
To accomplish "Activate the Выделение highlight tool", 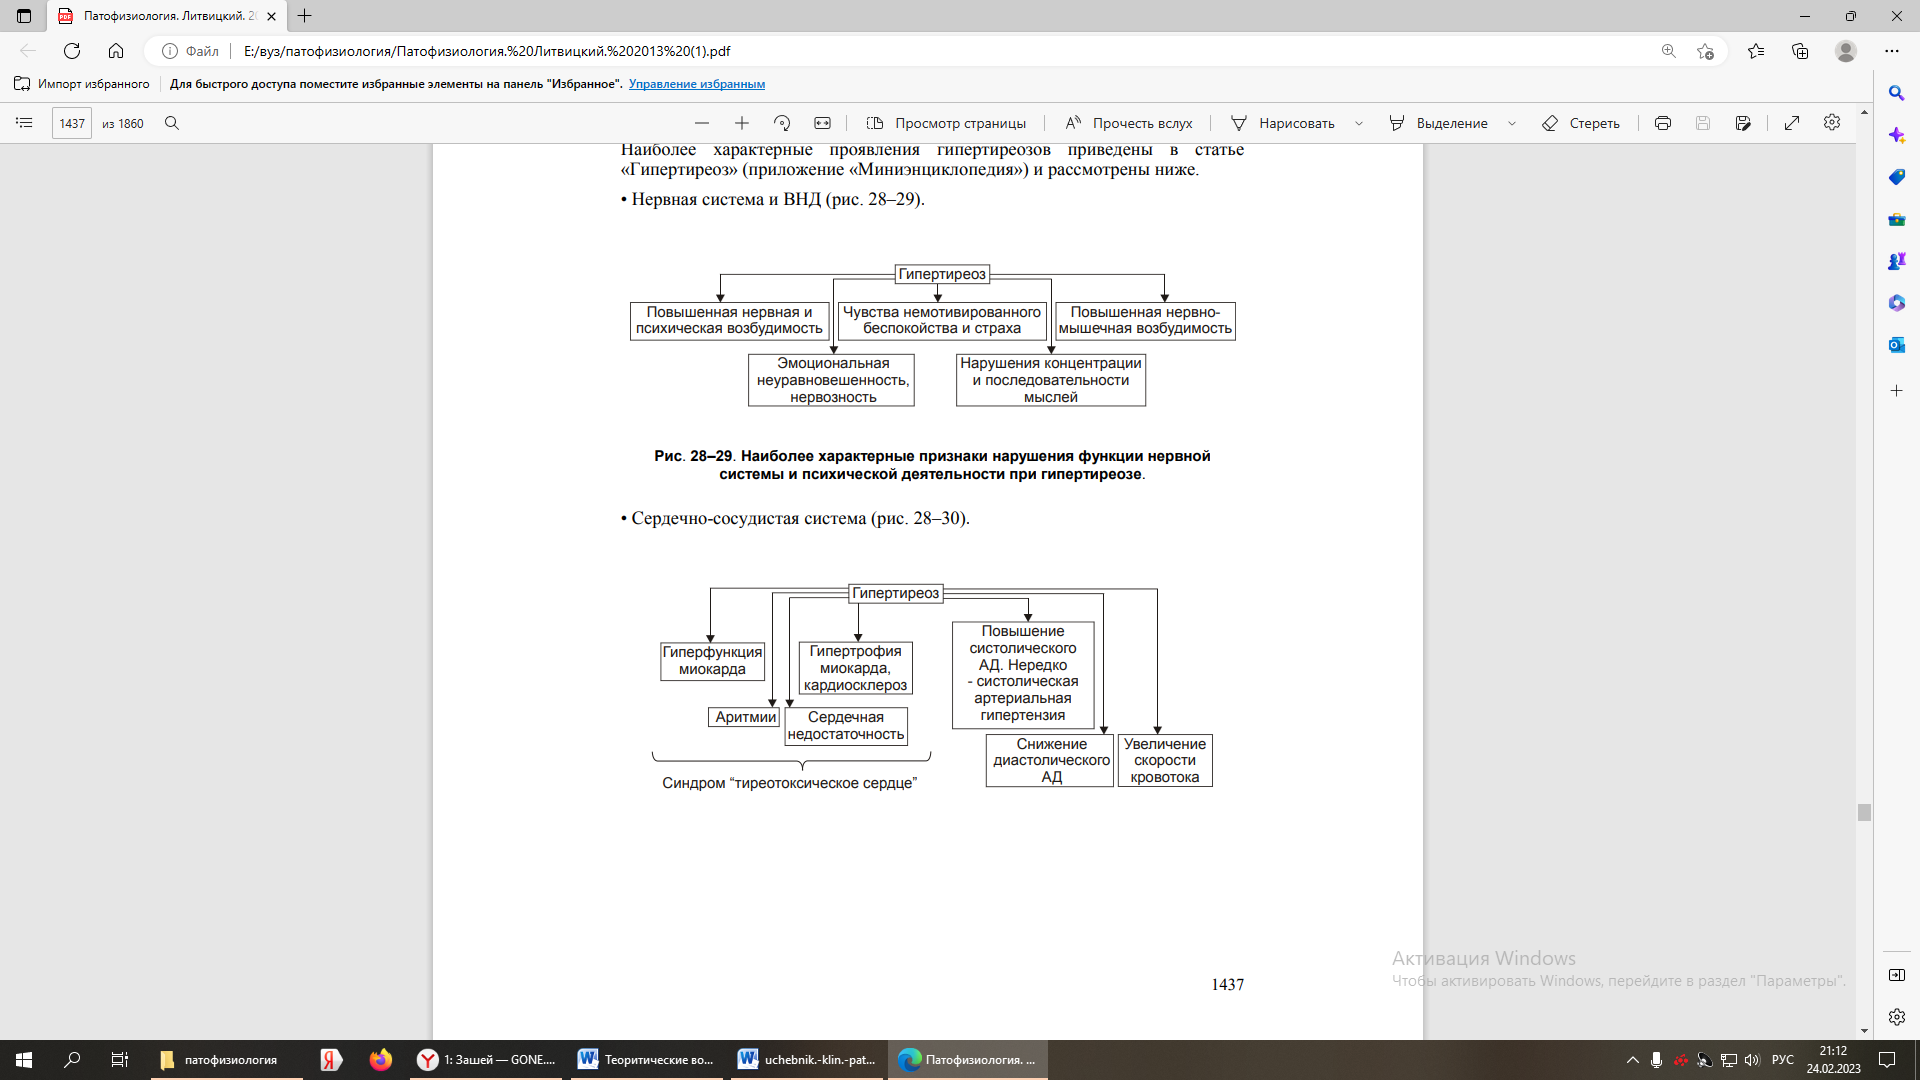I will [1438, 123].
